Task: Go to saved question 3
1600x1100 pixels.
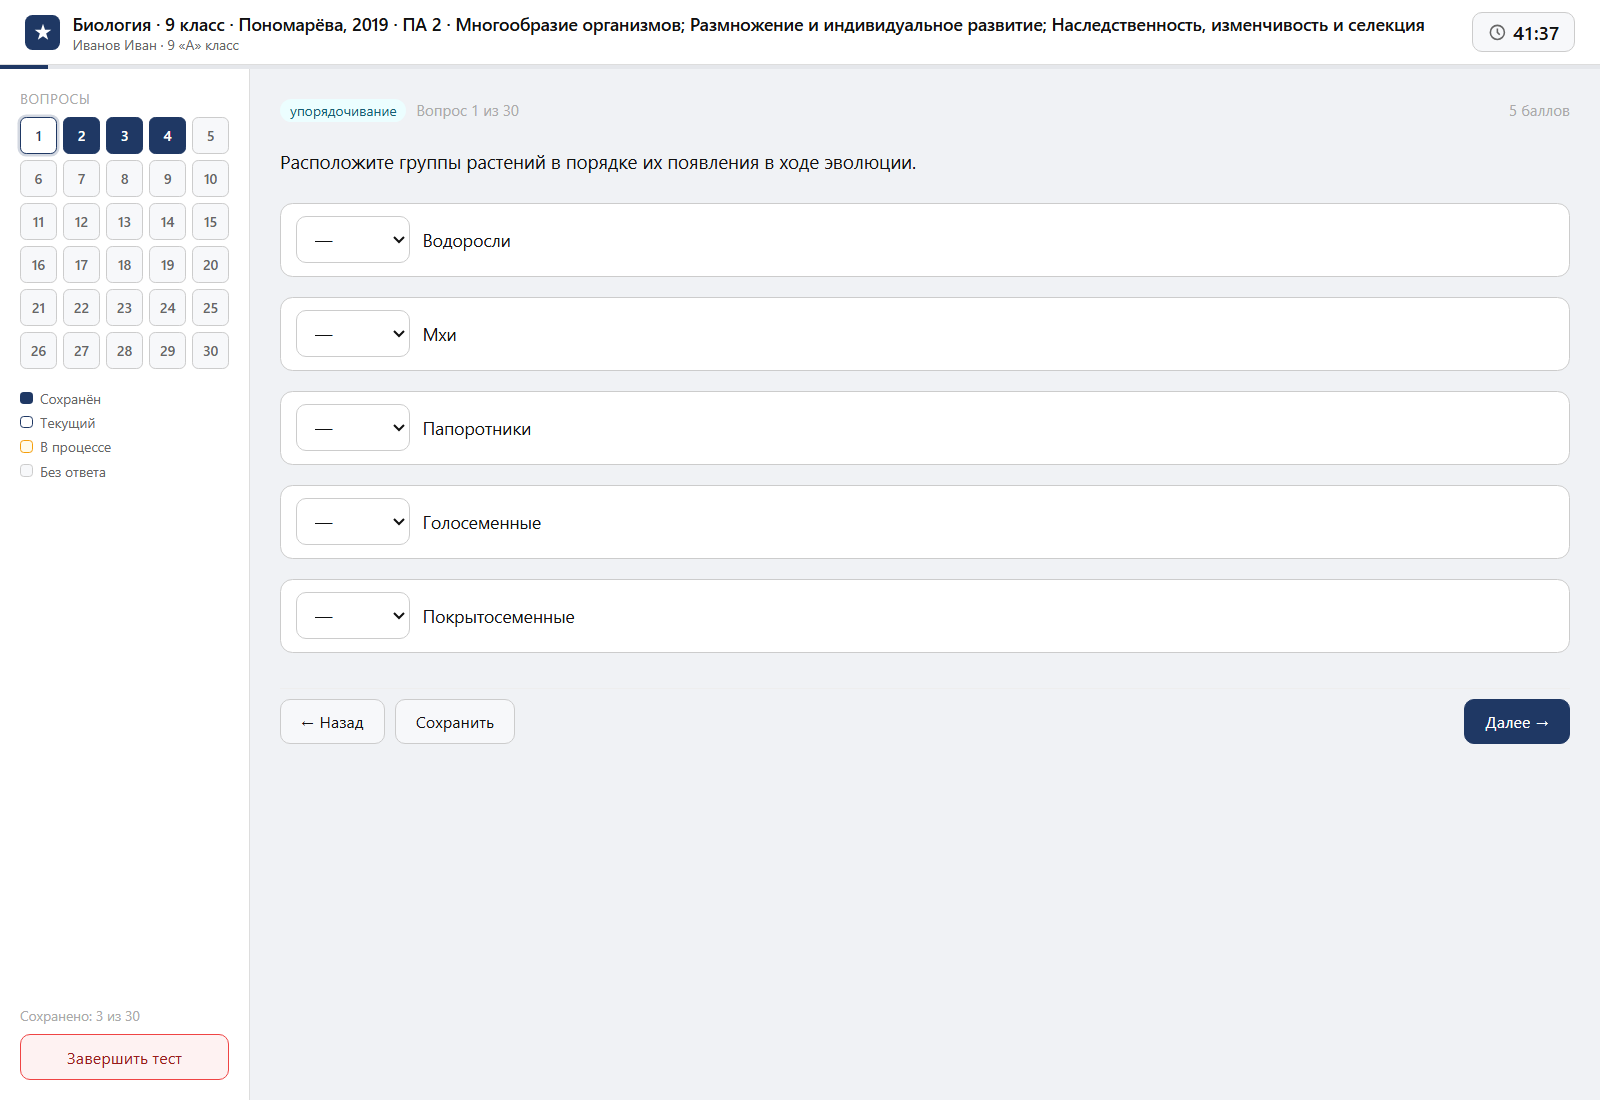Action: [124, 136]
